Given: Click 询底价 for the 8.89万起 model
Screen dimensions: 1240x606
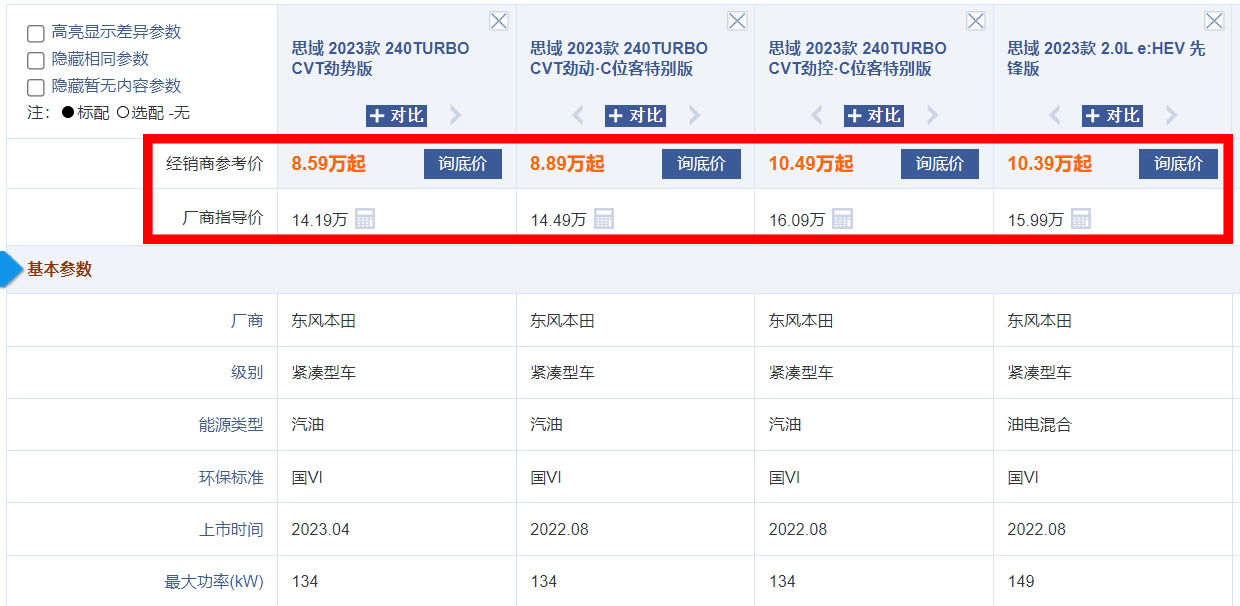Looking at the screenshot, I should click(x=701, y=164).
